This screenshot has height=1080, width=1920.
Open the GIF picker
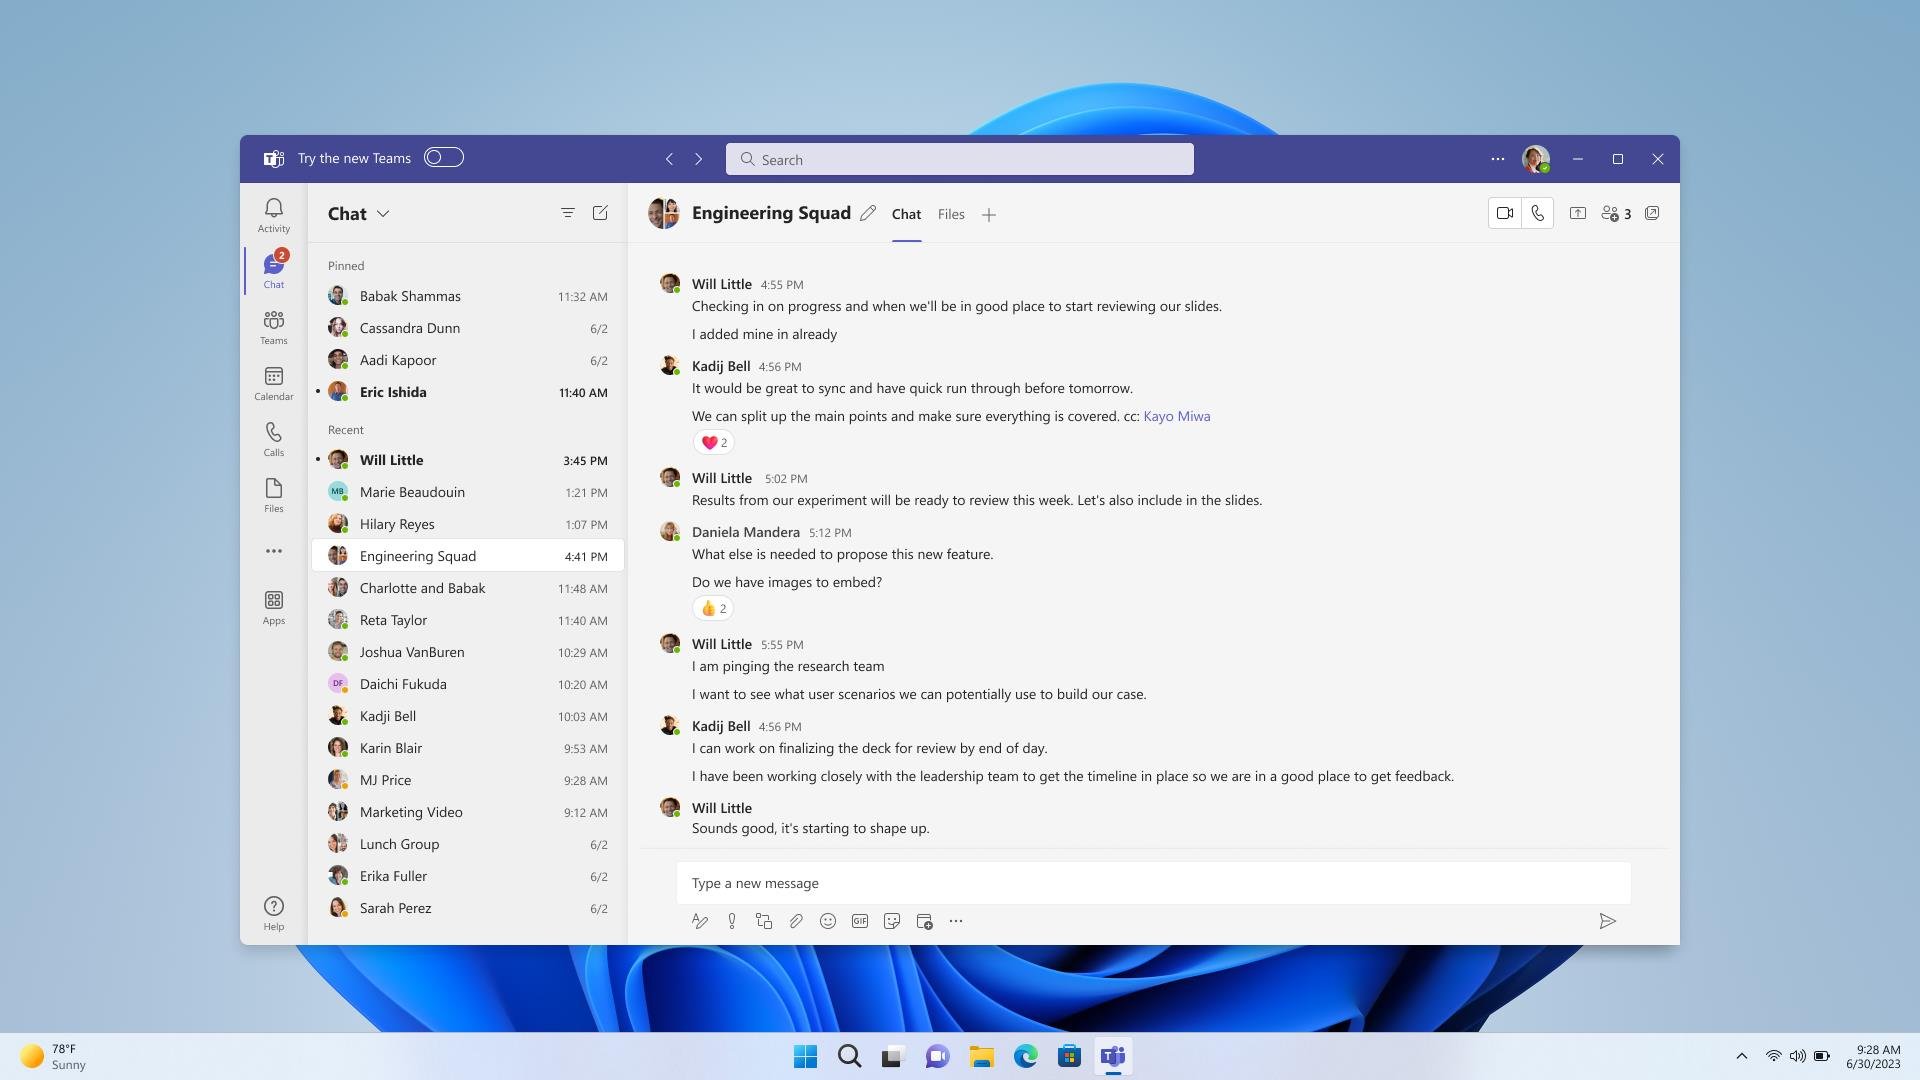point(860,921)
